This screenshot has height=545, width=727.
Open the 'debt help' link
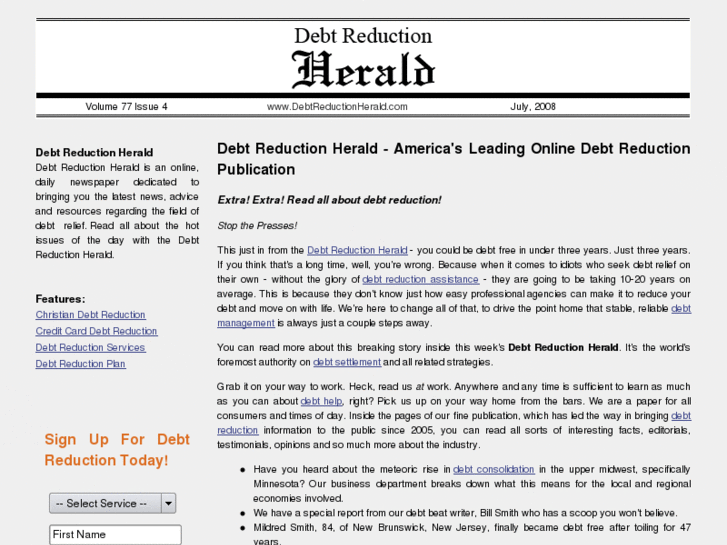(321, 401)
